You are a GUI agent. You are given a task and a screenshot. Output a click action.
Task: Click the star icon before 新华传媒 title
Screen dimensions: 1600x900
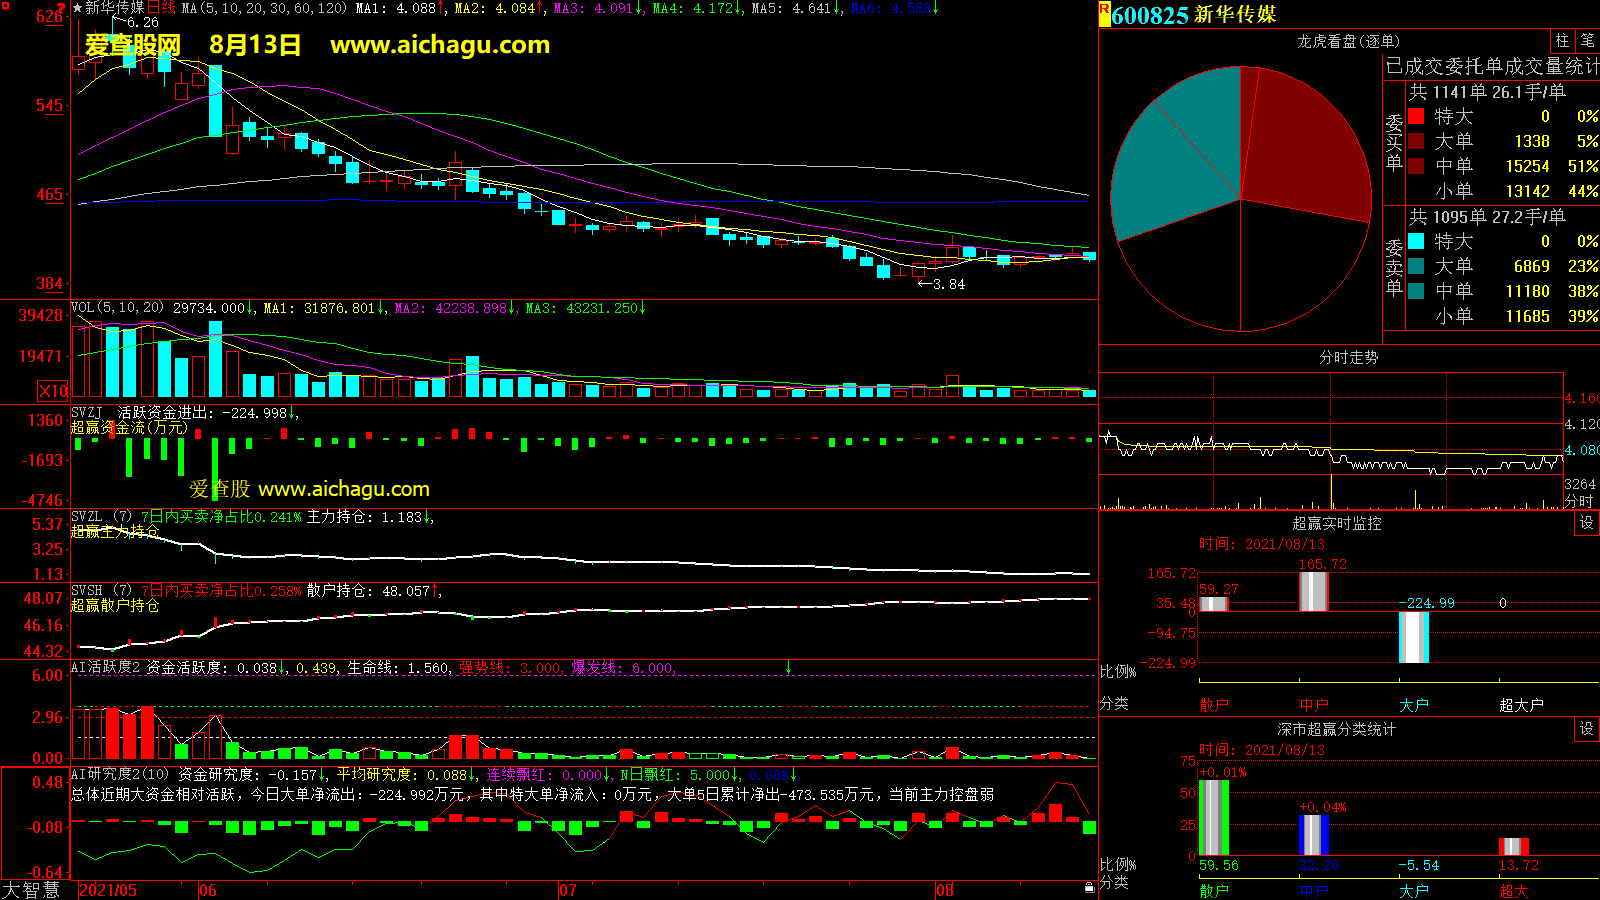click(x=77, y=8)
